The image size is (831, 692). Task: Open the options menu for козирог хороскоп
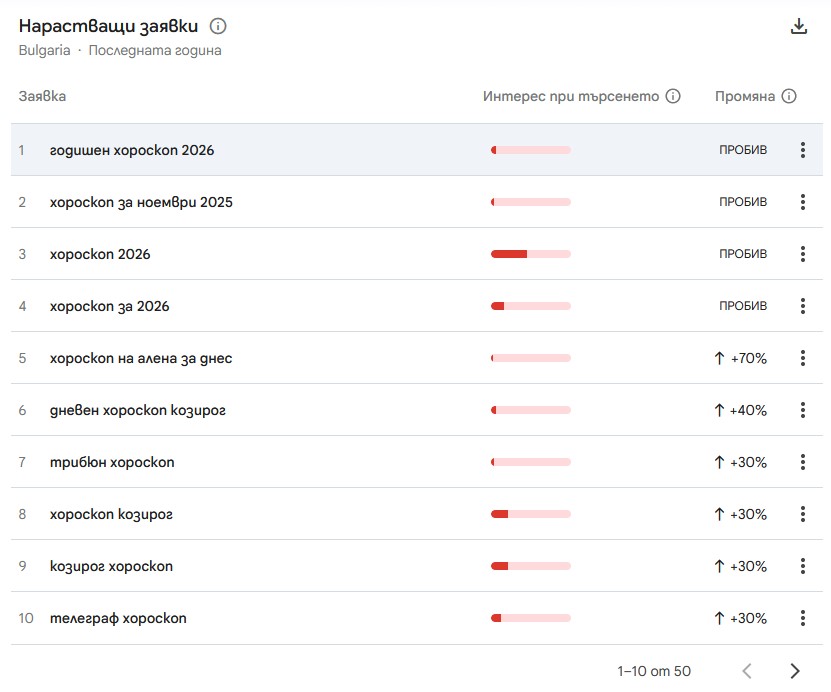[x=802, y=565]
